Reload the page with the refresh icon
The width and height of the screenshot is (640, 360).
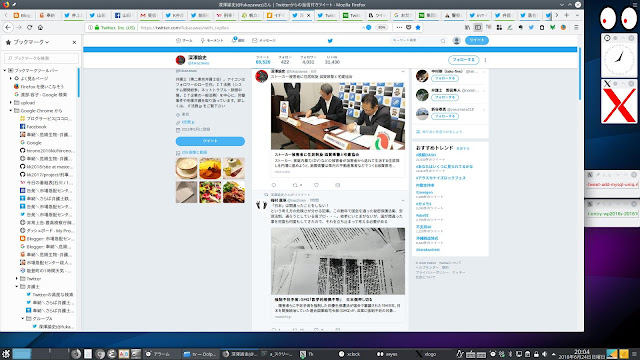pos(29,27)
